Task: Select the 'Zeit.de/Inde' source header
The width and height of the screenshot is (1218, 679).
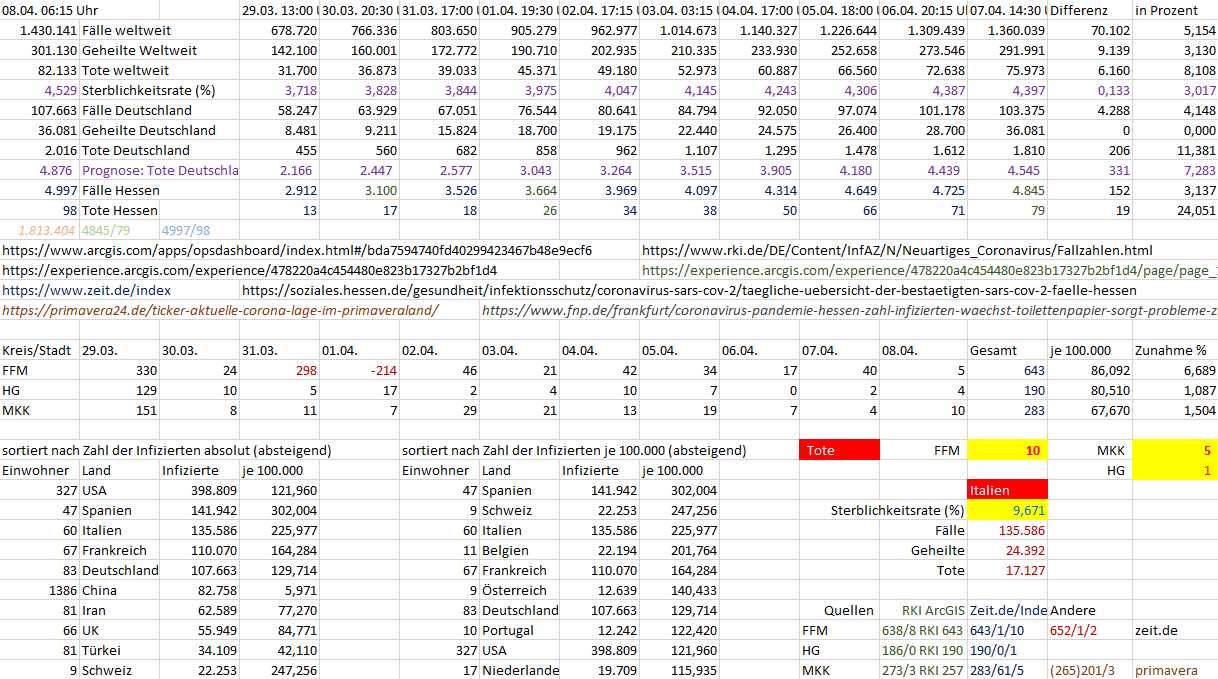Action: tap(1009, 610)
